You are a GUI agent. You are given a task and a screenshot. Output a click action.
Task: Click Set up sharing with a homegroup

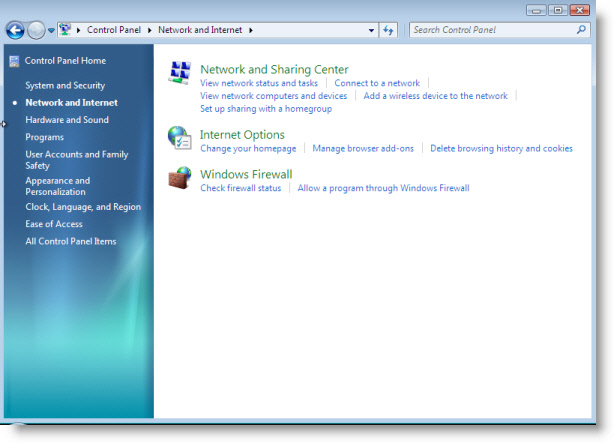[x=266, y=109]
